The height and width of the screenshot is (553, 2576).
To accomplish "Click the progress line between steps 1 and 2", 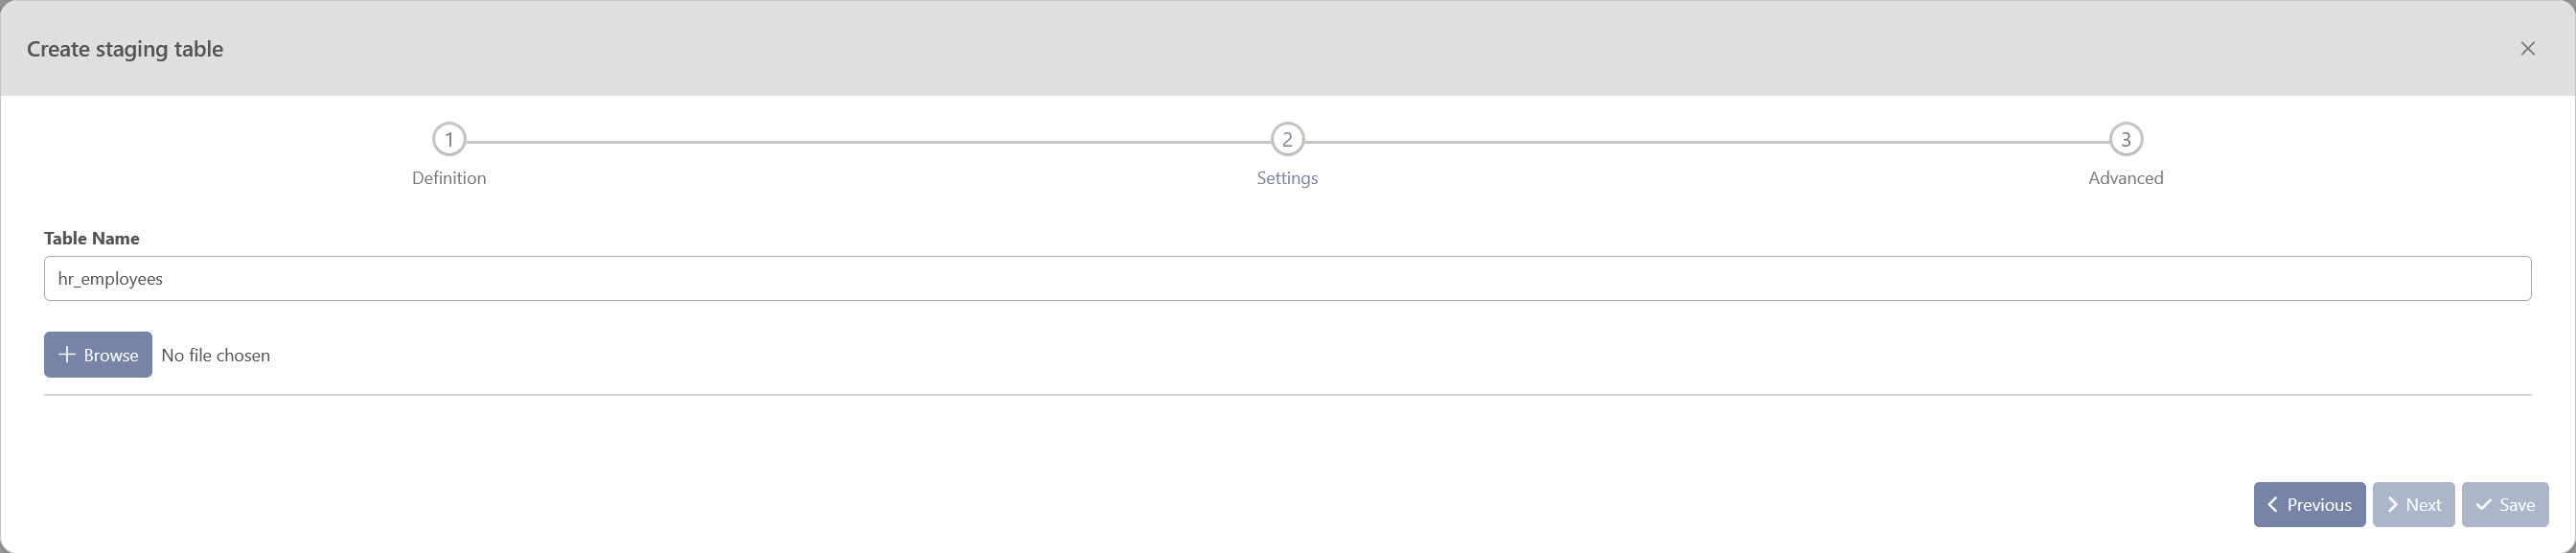I will pyautogui.click(x=868, y=142).
